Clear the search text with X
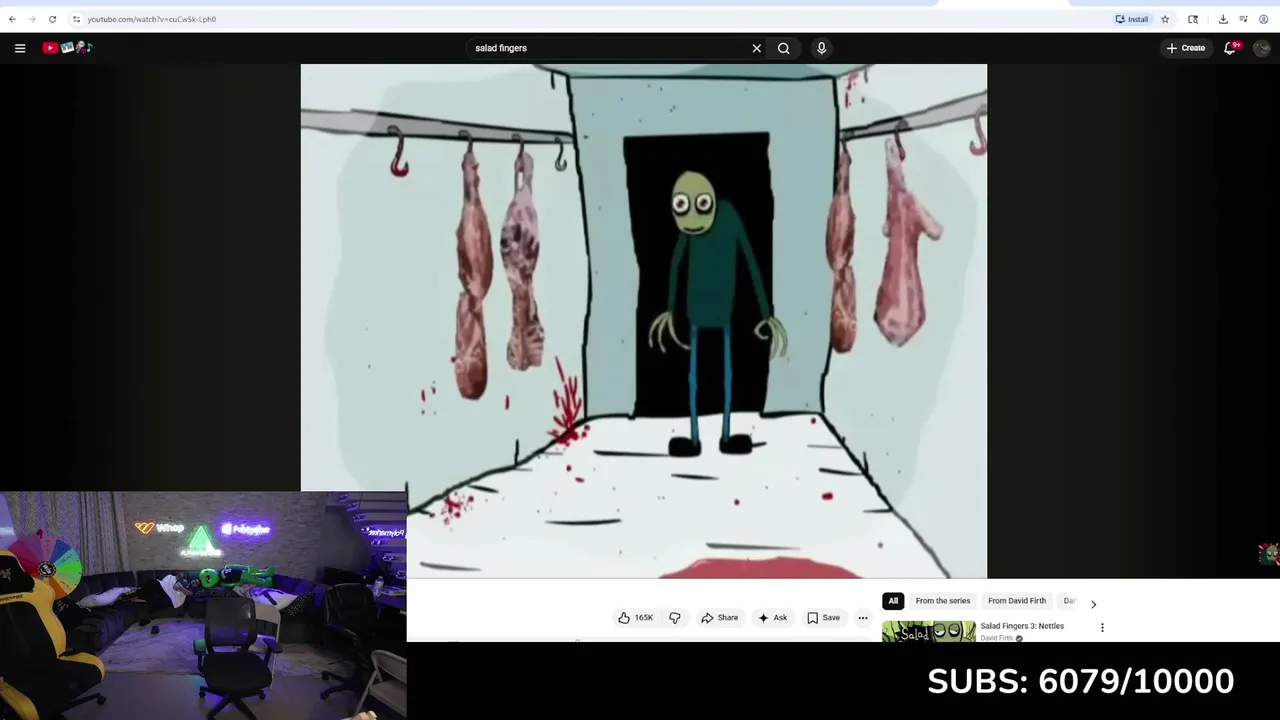The width and height of the screenshot is (1280, 720). click(x=757, y=48)
